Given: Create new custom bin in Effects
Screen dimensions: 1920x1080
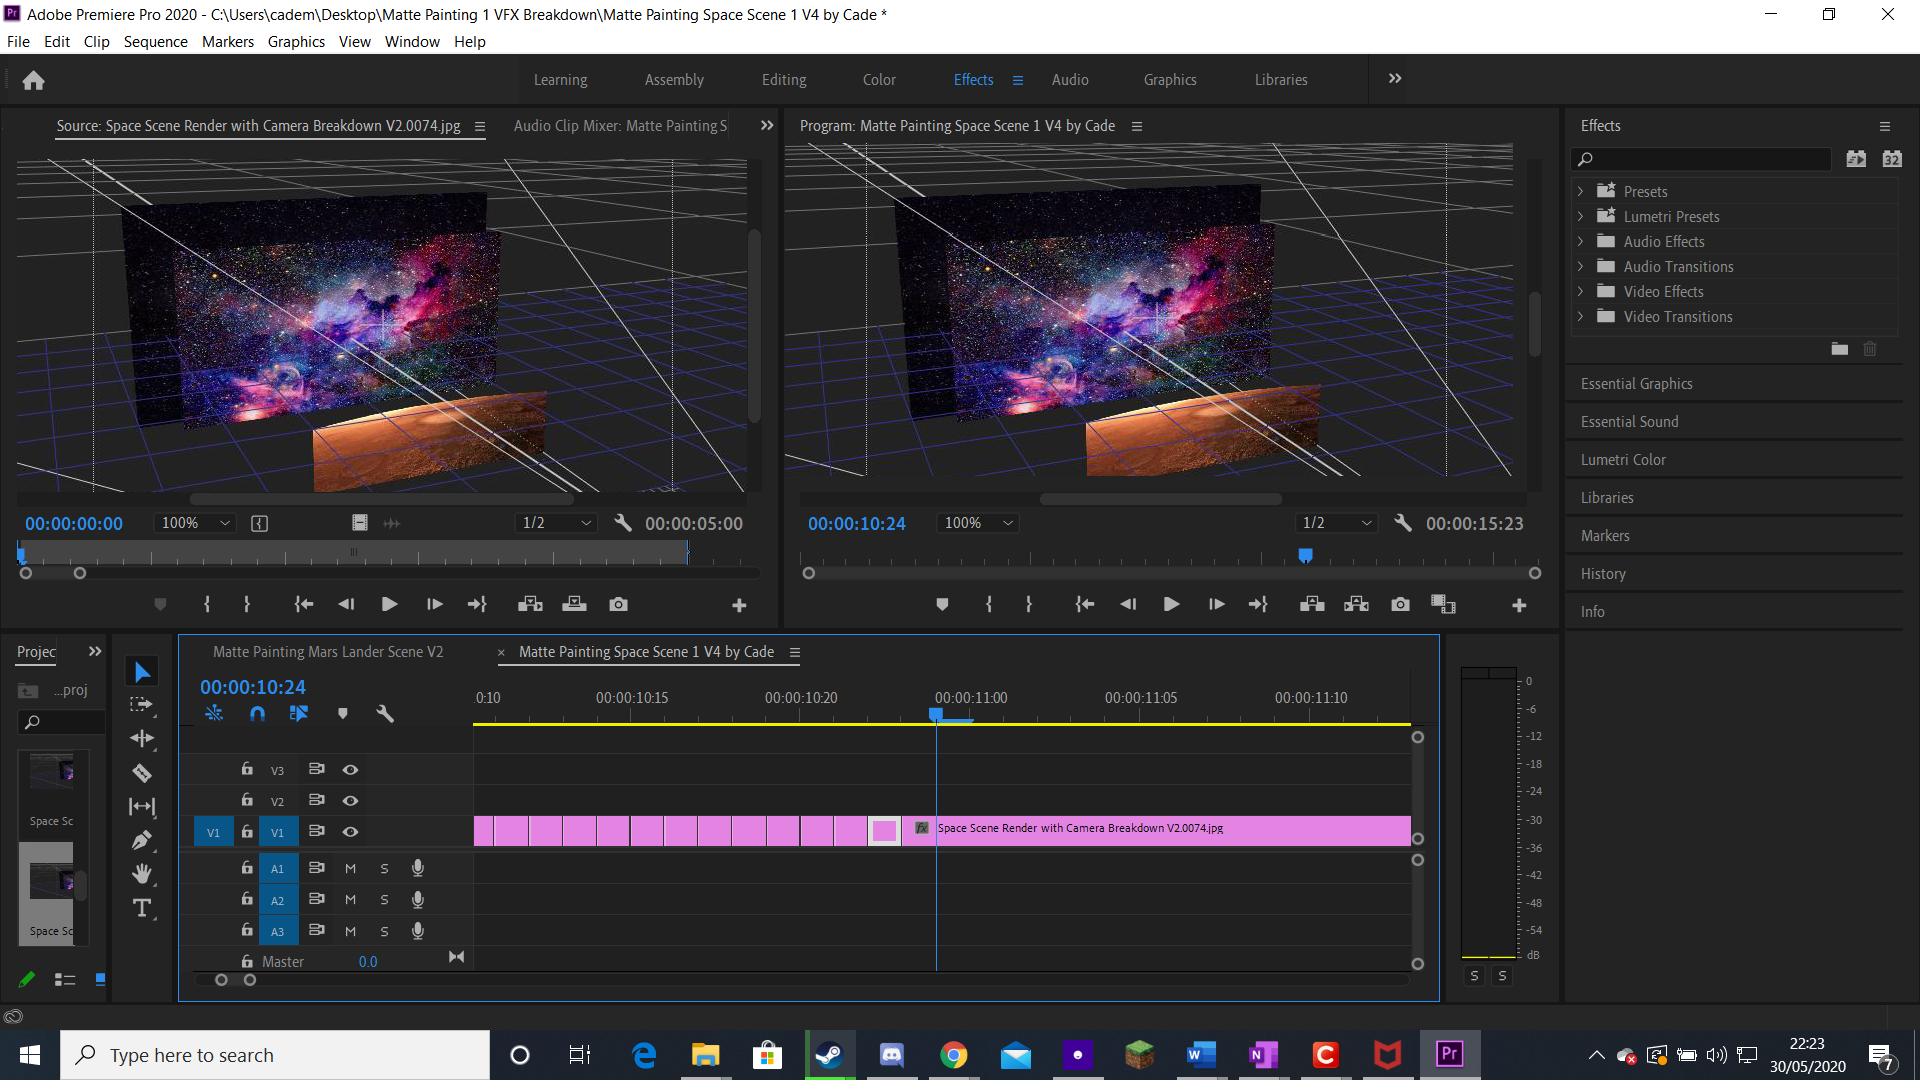Looking at the screenshot, I should pos(1840,349).
